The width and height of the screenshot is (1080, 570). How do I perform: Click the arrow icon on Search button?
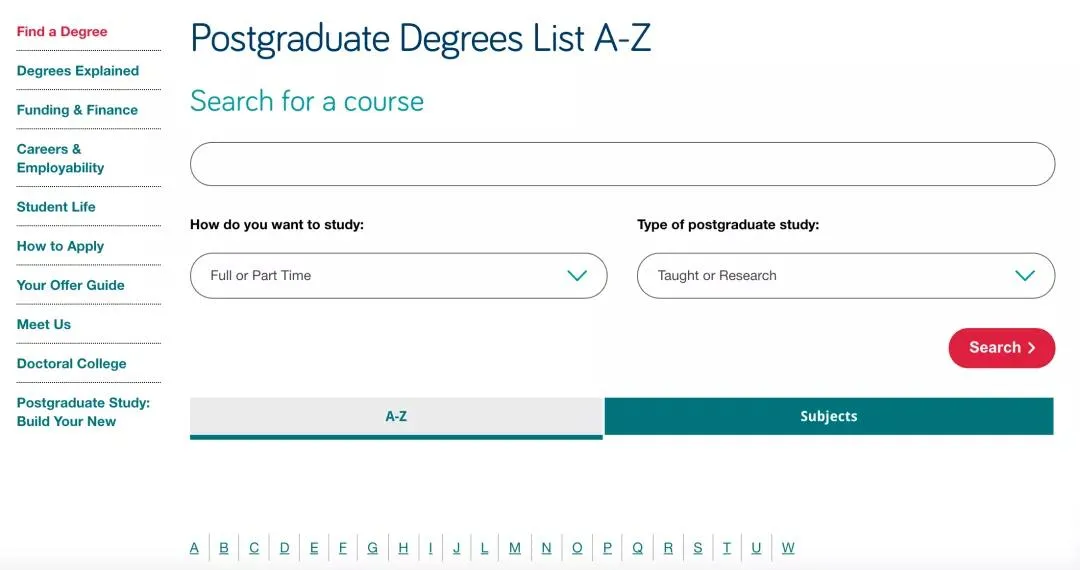pos(1032,348)
